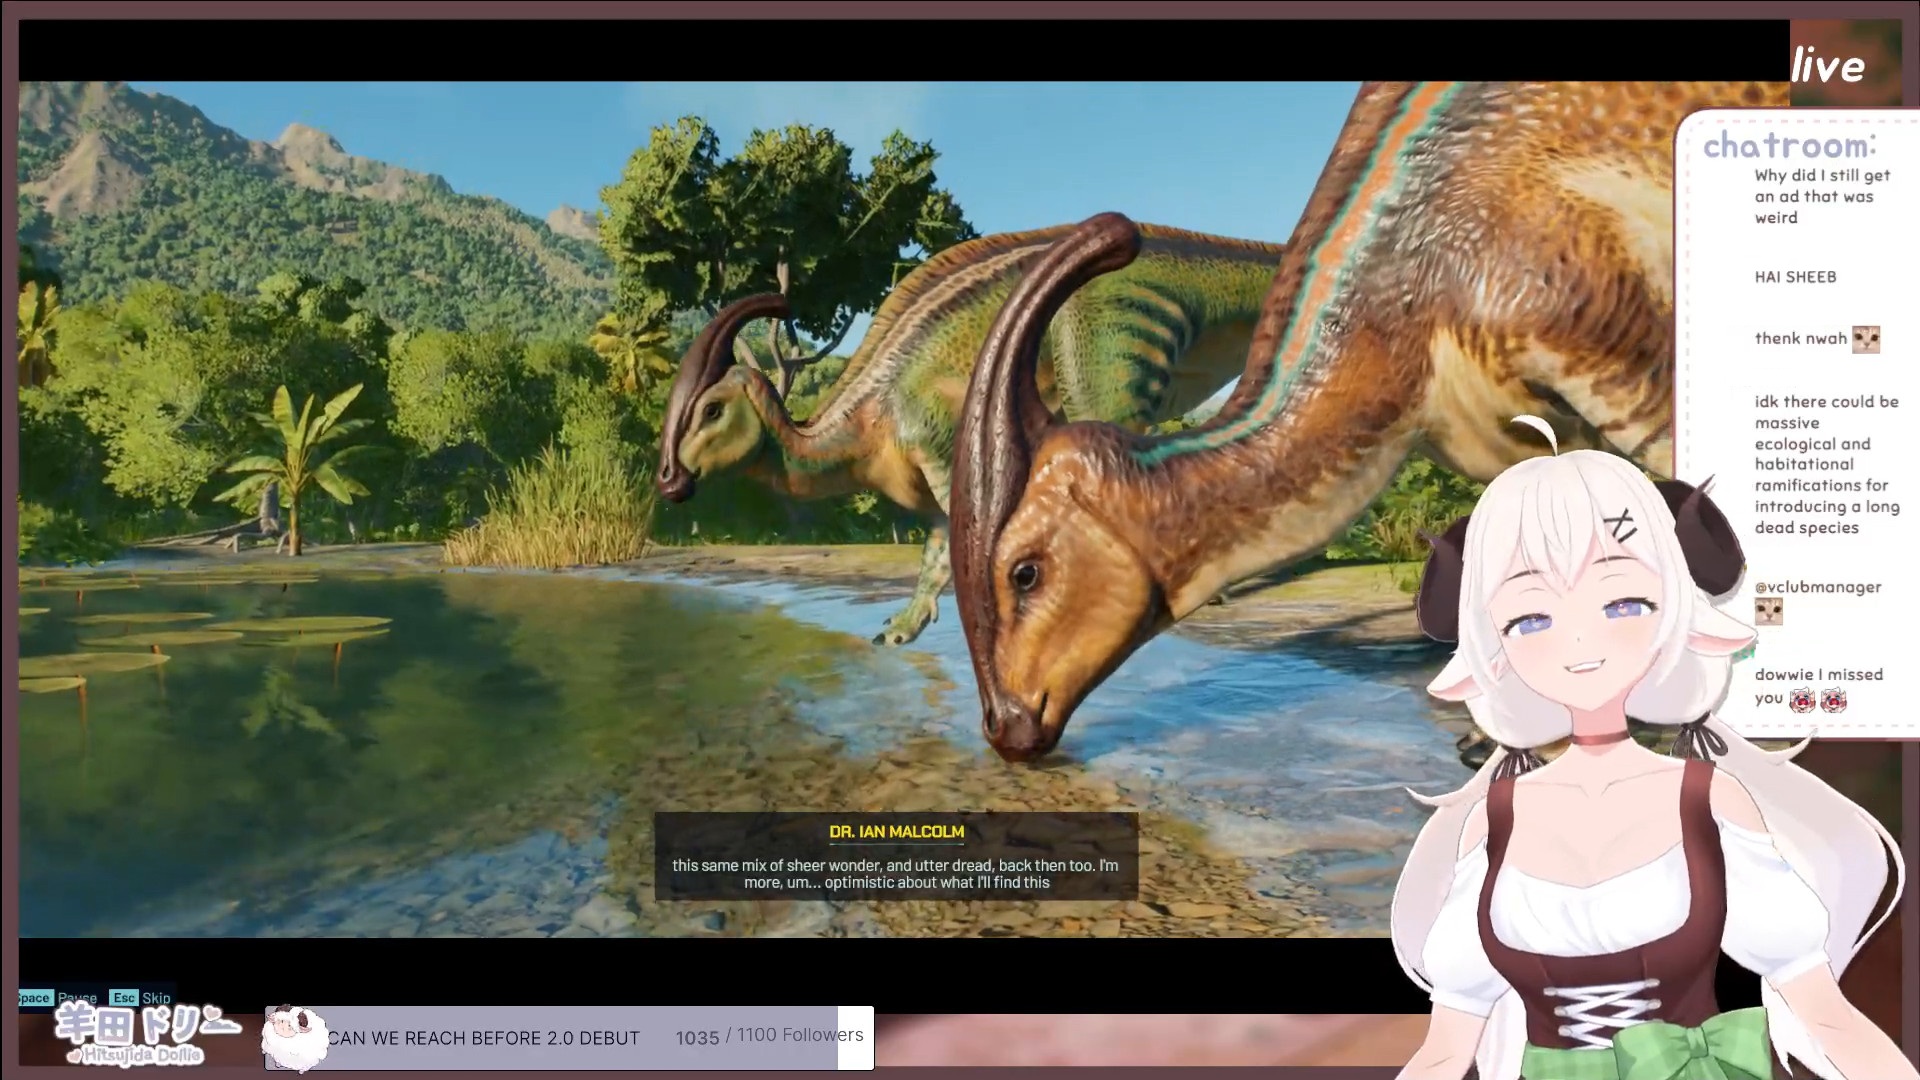
Task: Click the Dr. Ian Malcolm speaker name
Action: pos(896,831)
